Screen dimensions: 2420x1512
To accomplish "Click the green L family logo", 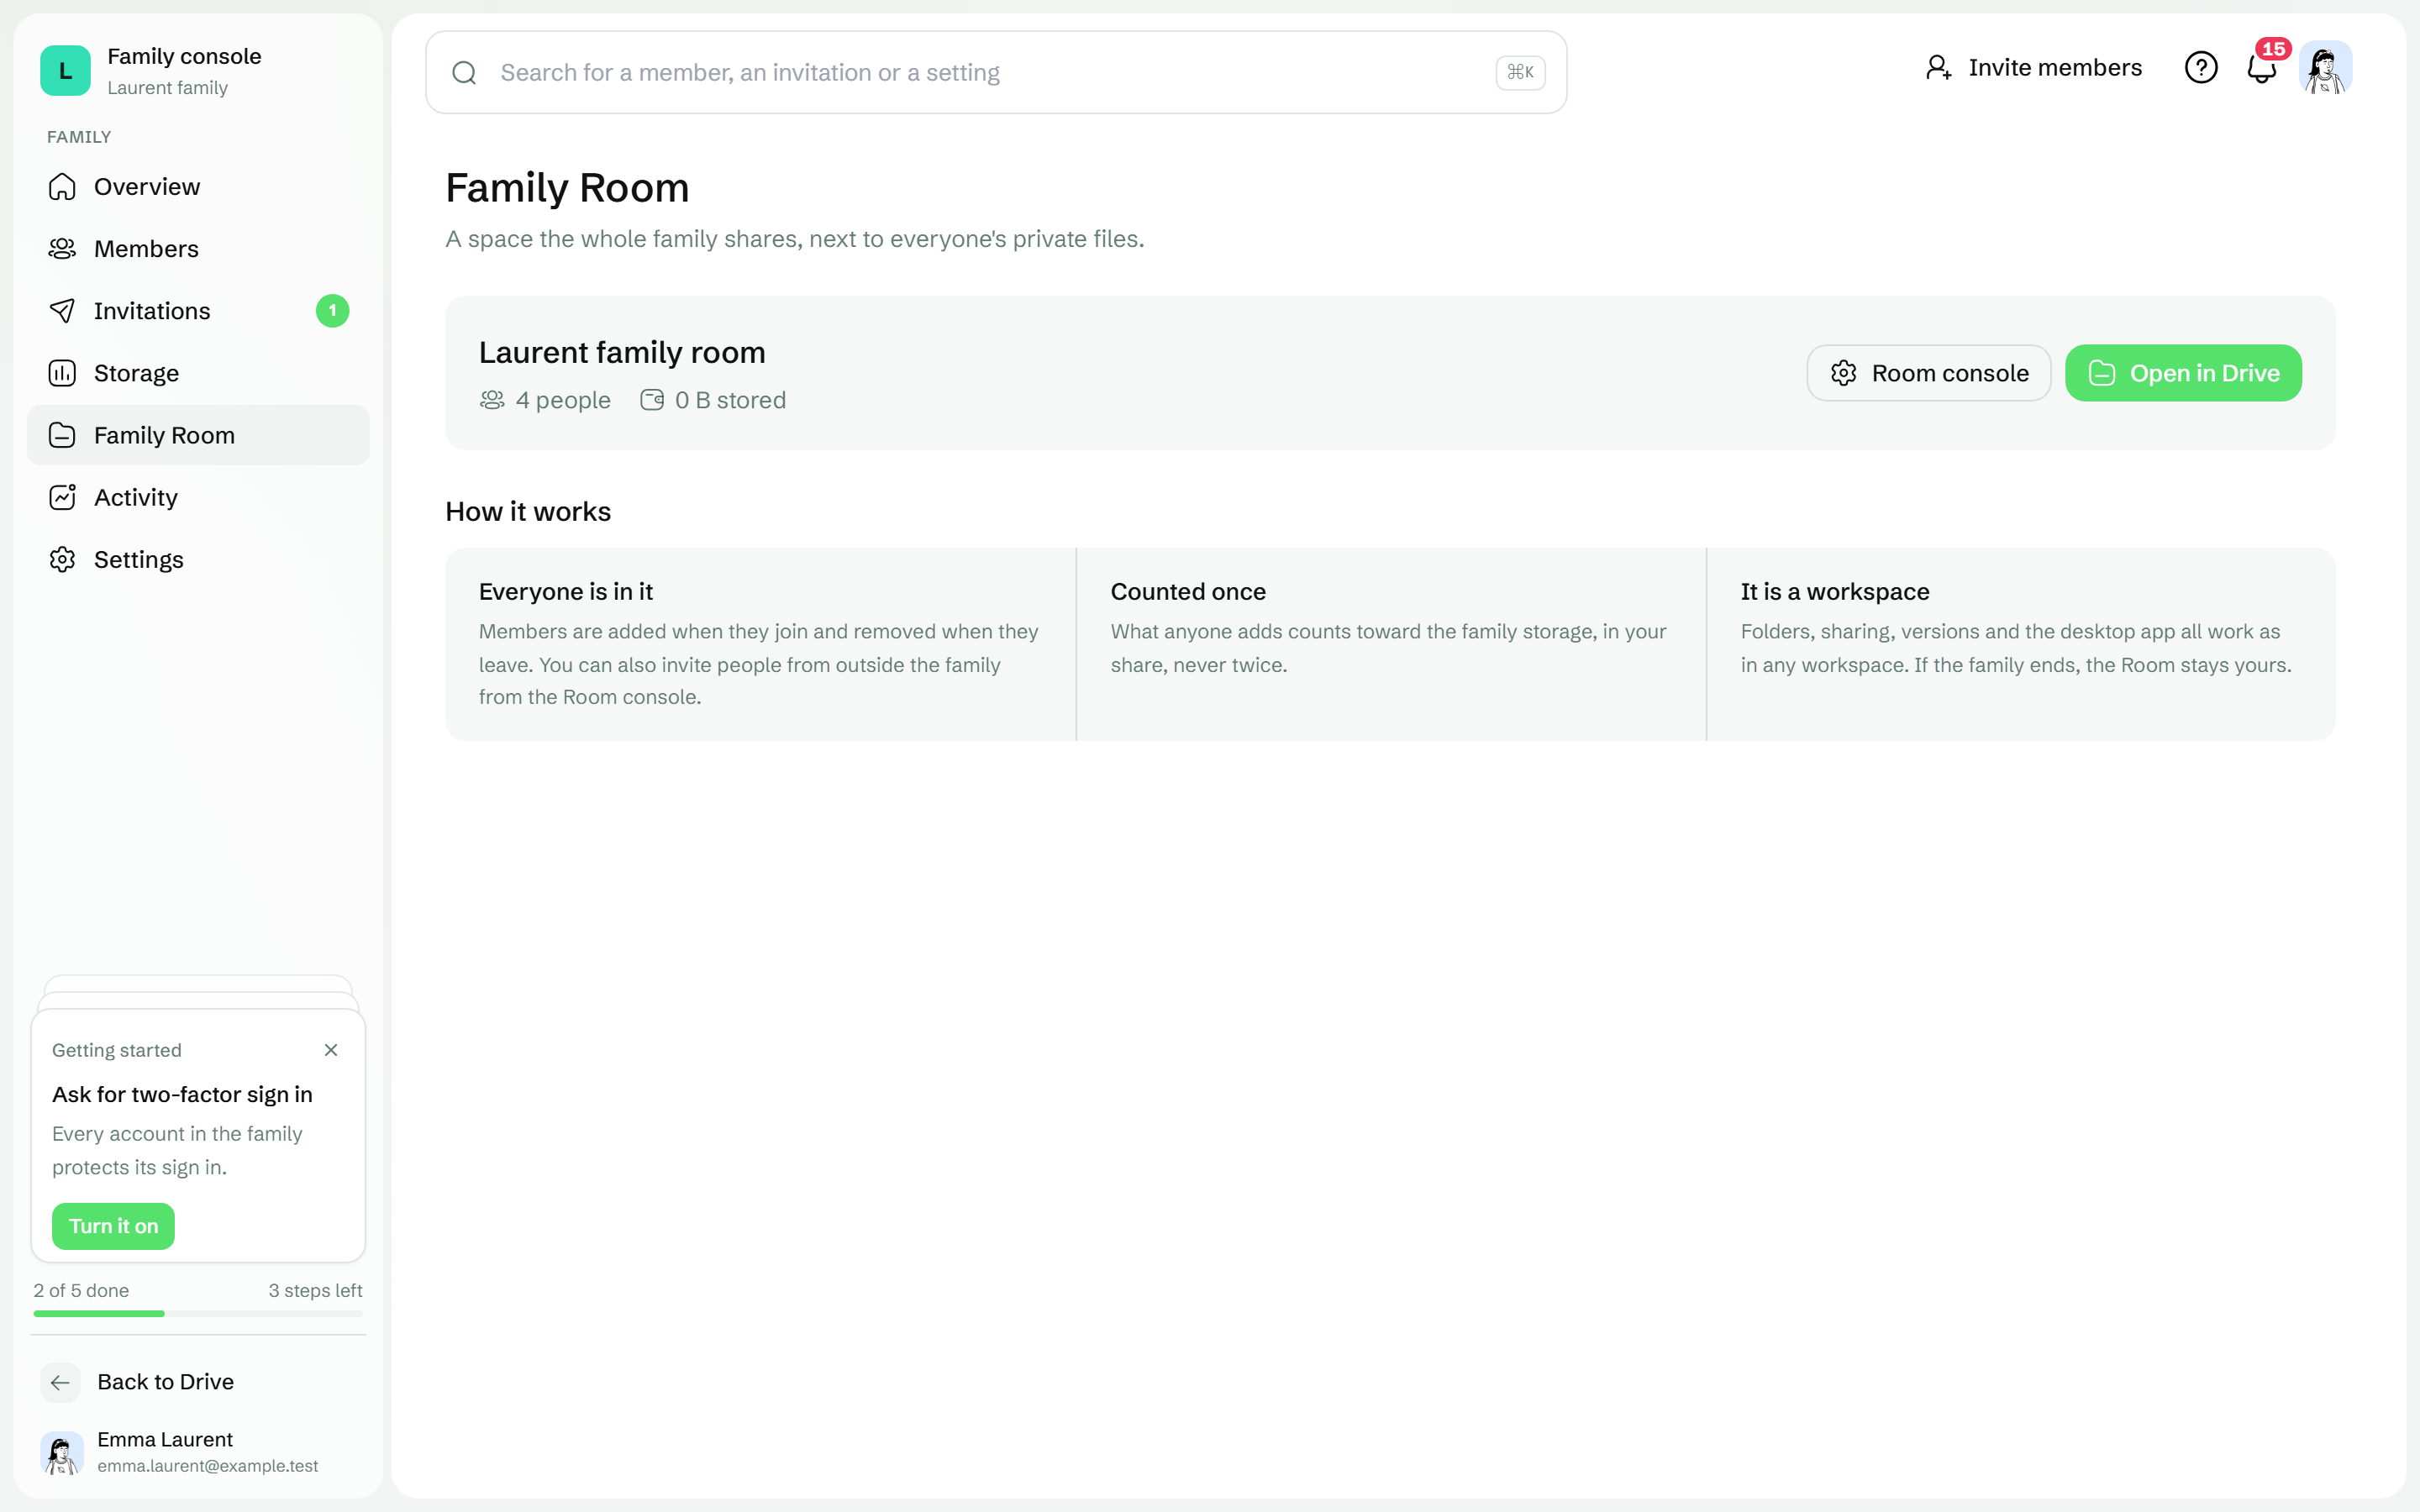I will (x=65, y=70).
